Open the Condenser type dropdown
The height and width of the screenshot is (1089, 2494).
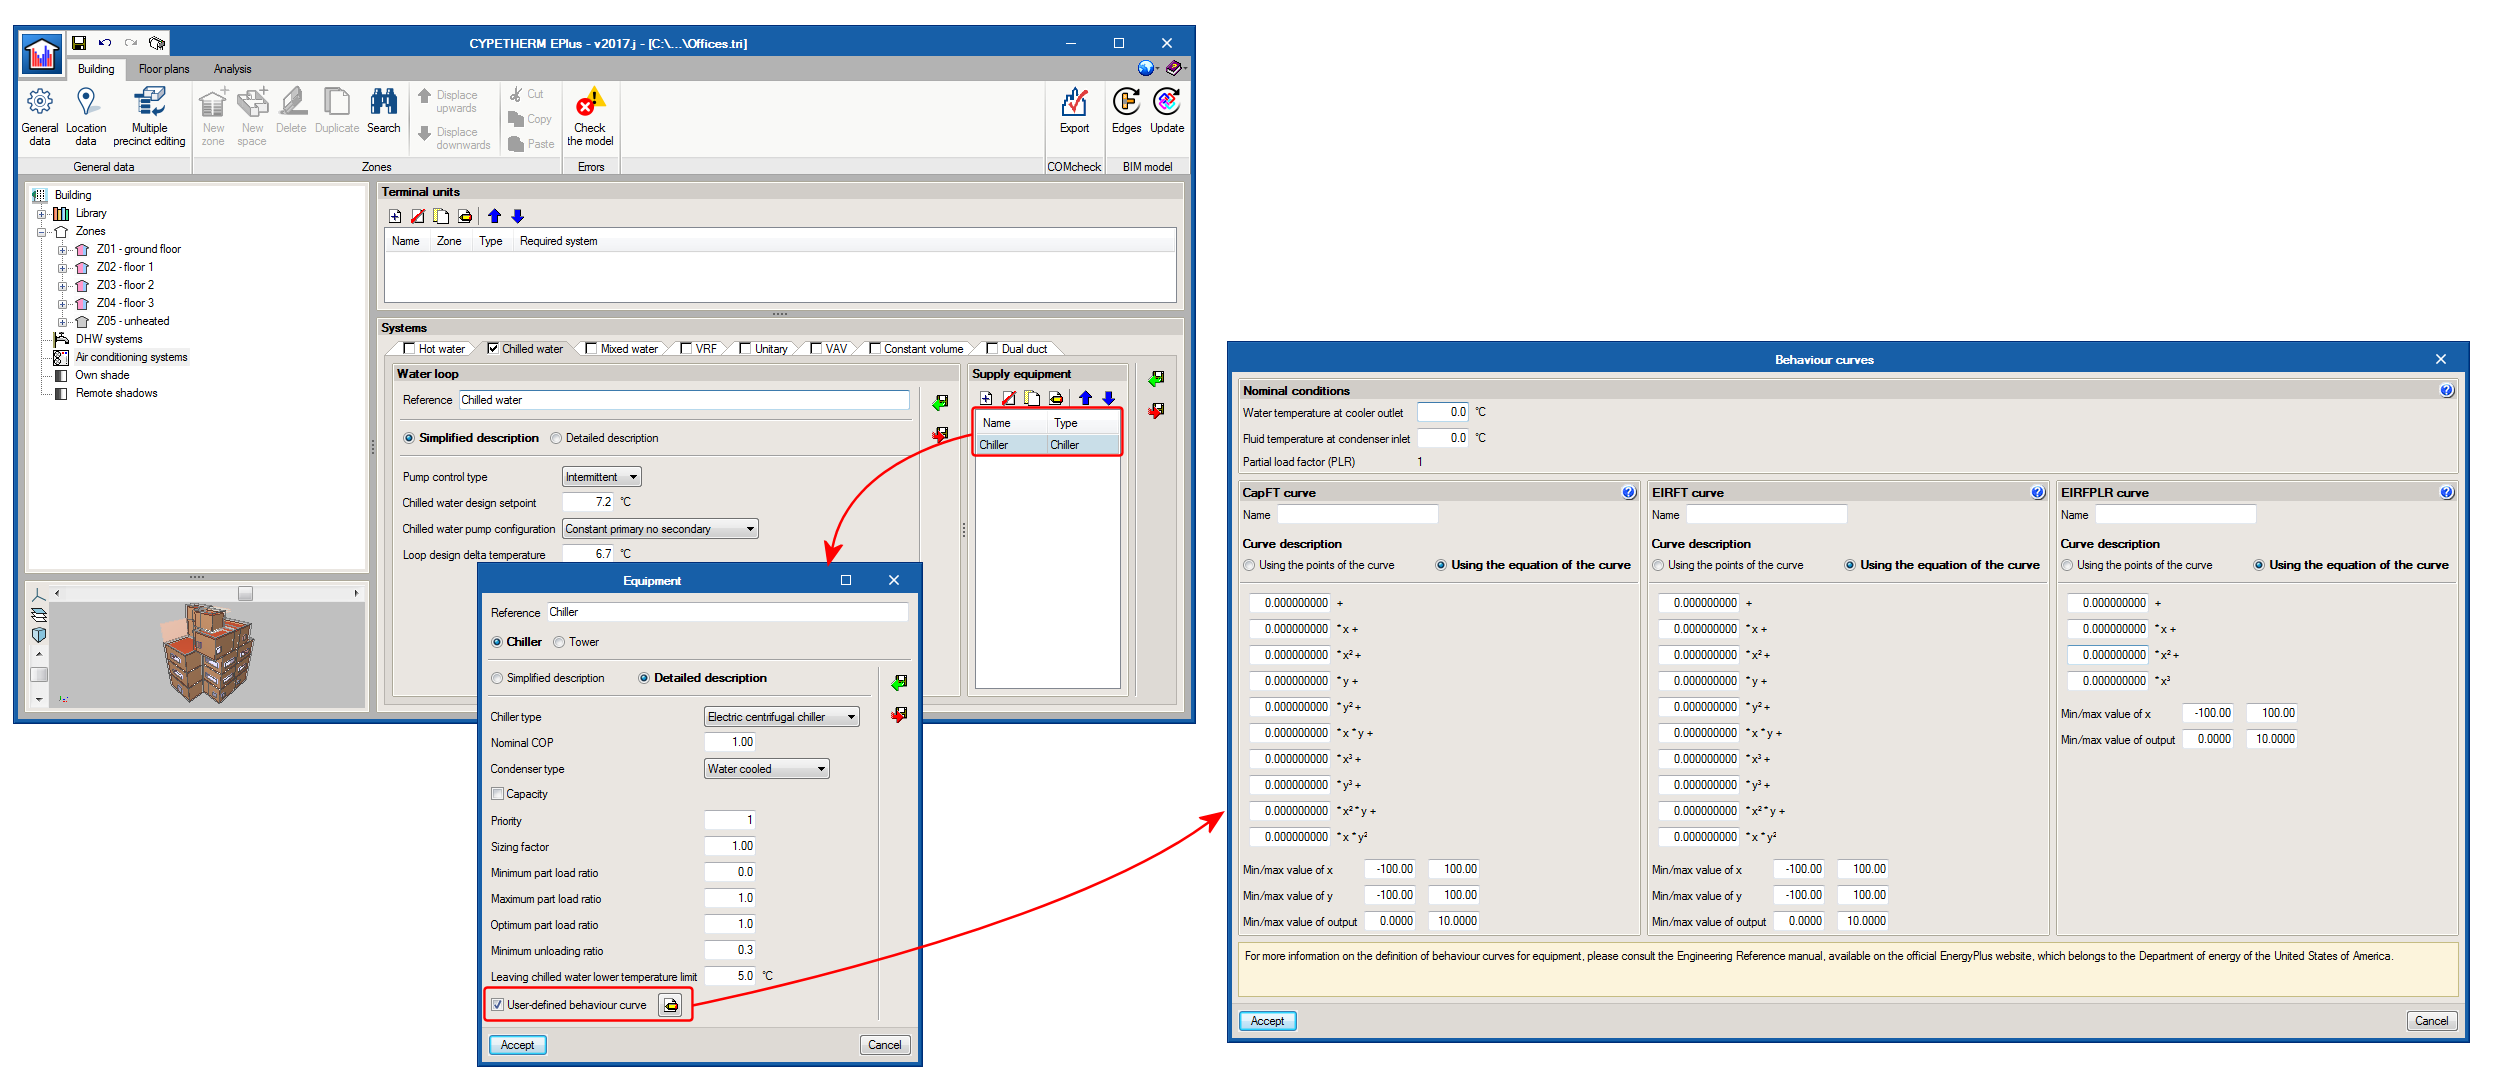point(766,769)
